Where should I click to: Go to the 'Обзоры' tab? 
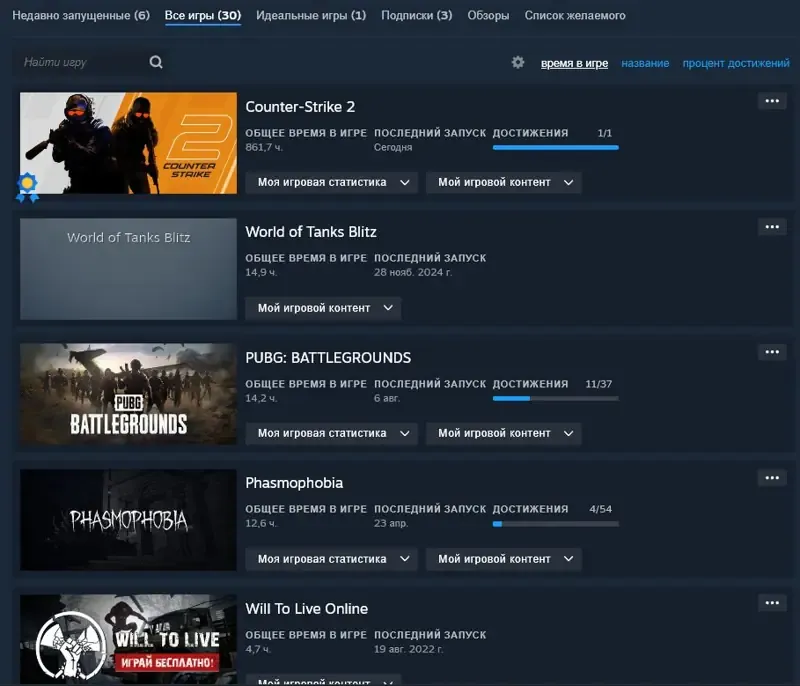(x=488, y=15)
